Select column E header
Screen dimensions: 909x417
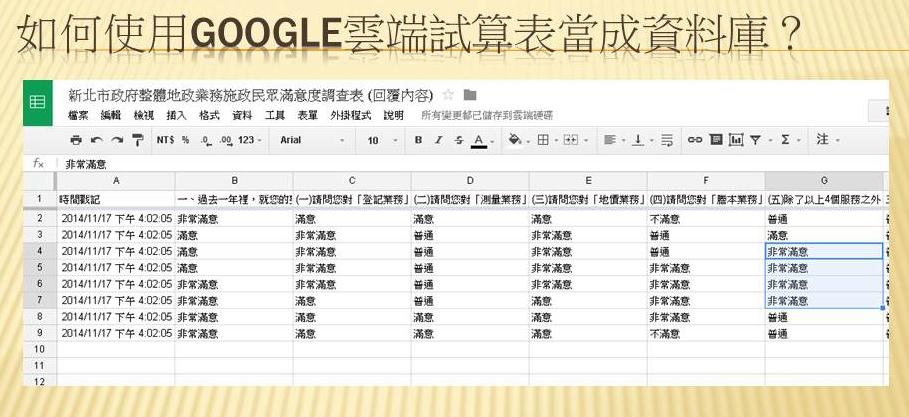click(x=588, y=180)
